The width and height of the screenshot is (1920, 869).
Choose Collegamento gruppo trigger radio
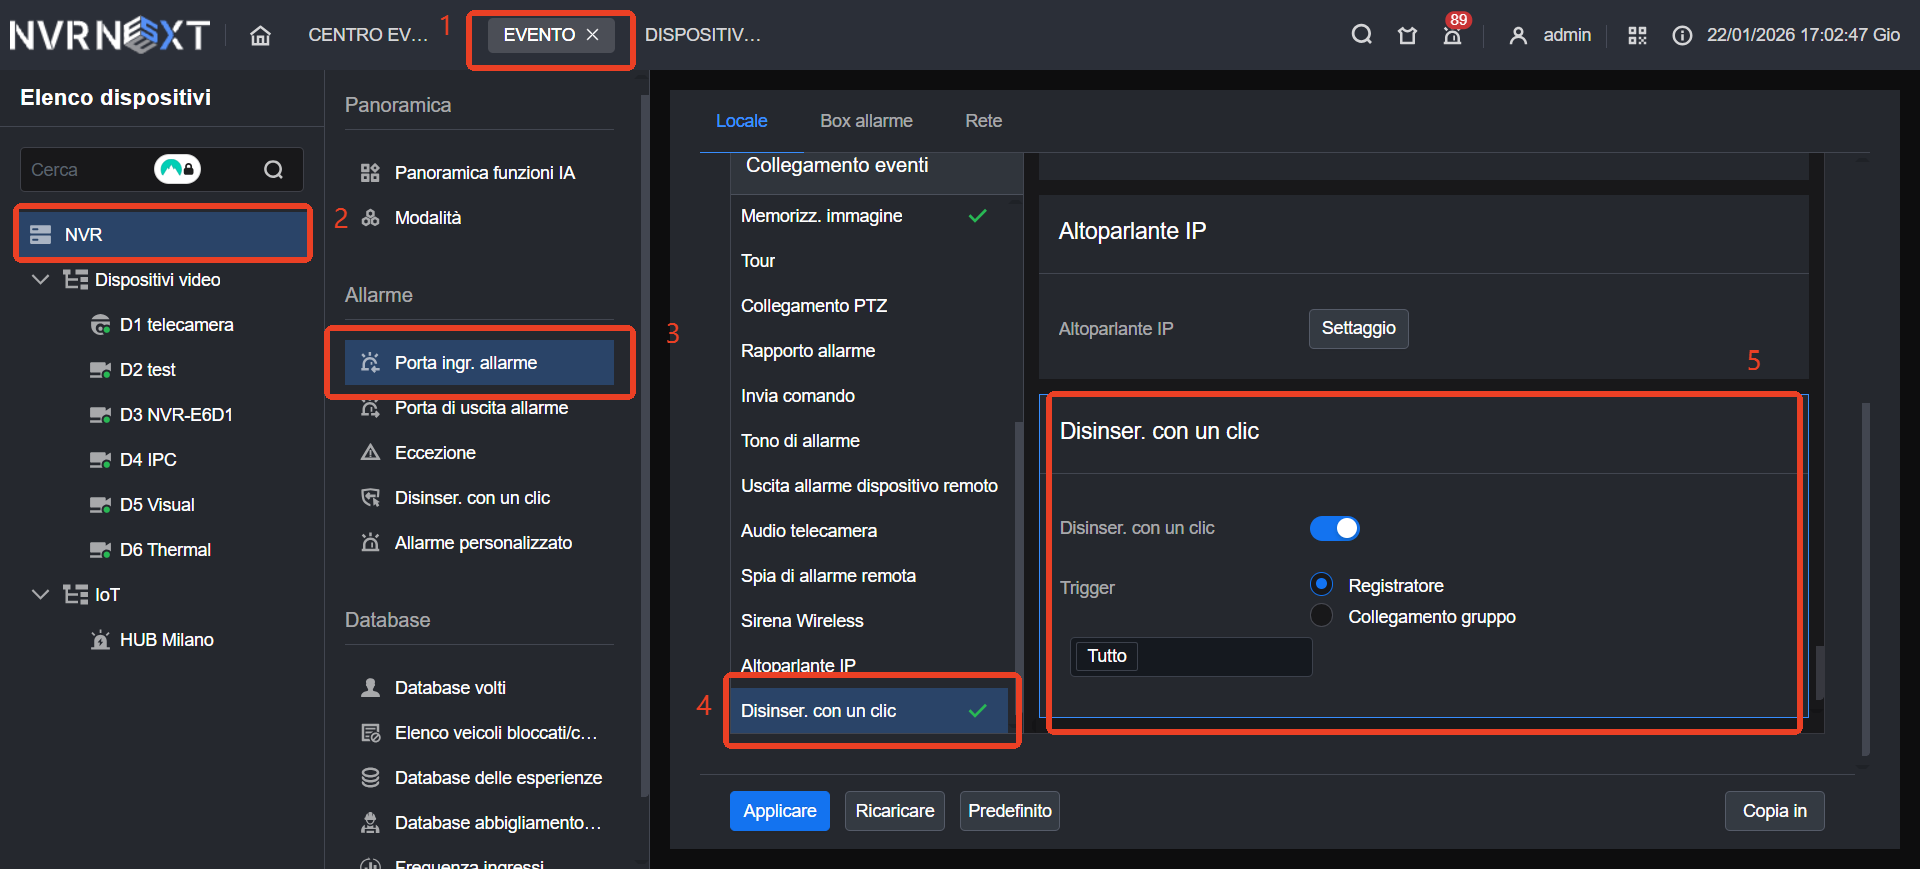coord(1321,615)
